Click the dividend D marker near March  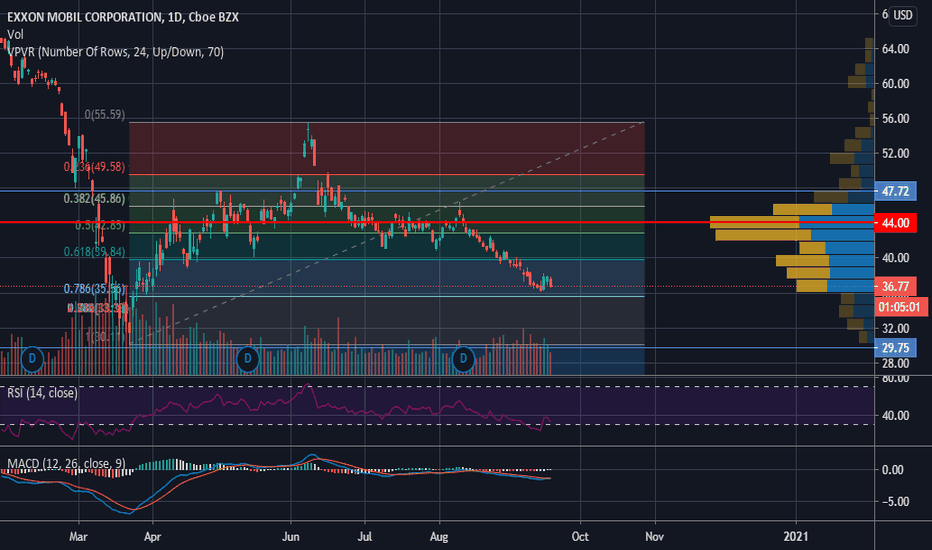click(x=32, y=359)
